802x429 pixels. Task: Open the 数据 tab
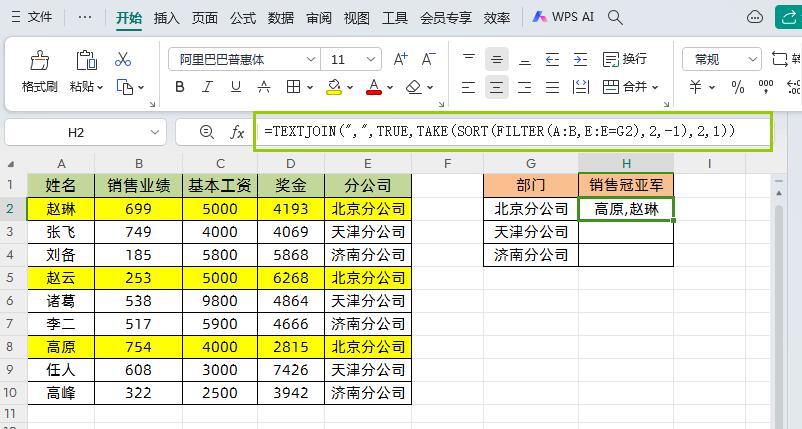tap(281, 18)
